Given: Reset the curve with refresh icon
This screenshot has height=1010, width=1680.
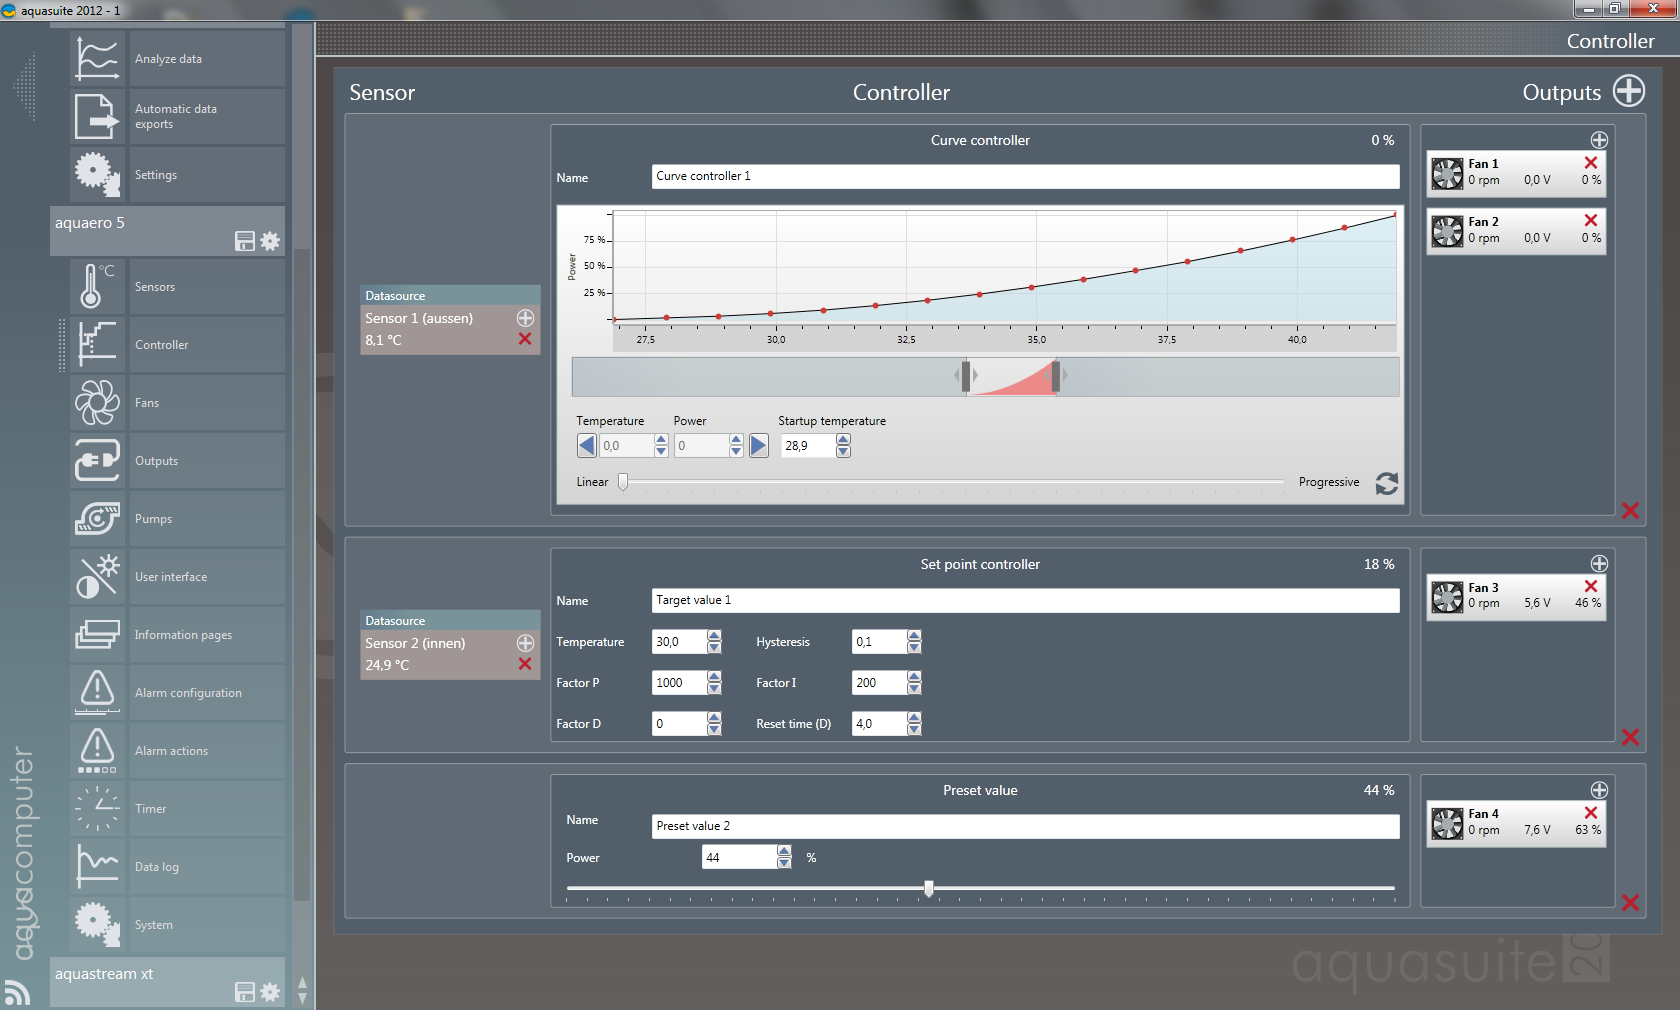Looking at the screenshot, I should coord(1387,484).
